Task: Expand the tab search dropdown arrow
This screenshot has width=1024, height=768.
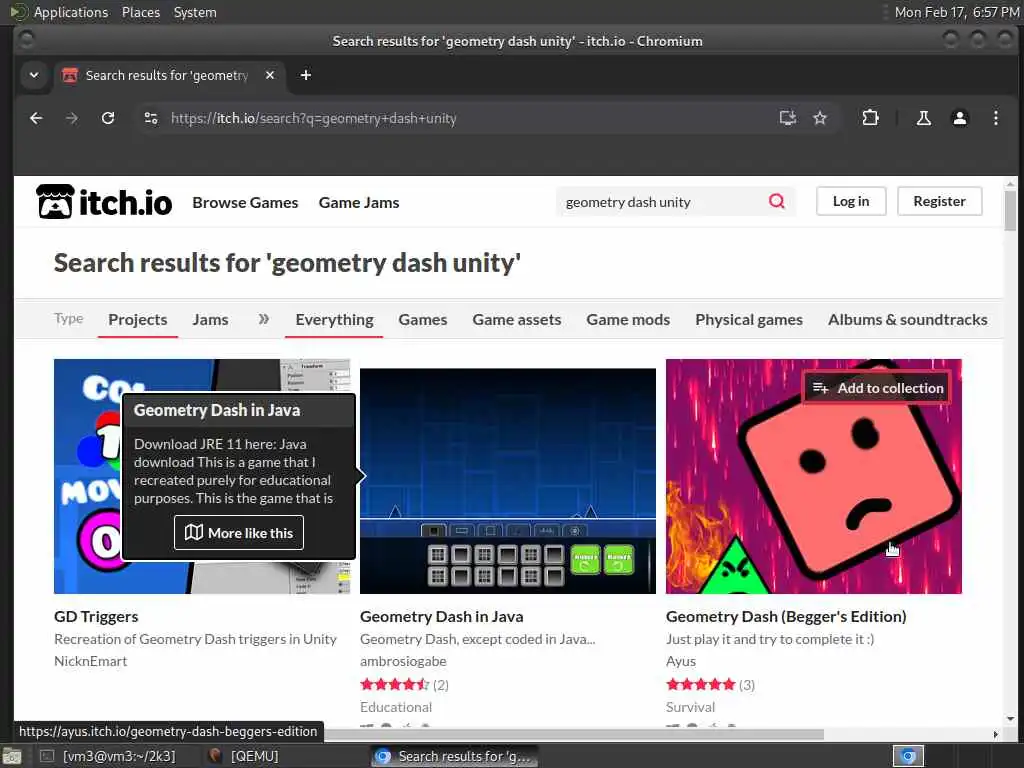Action: tap(34, 75)
